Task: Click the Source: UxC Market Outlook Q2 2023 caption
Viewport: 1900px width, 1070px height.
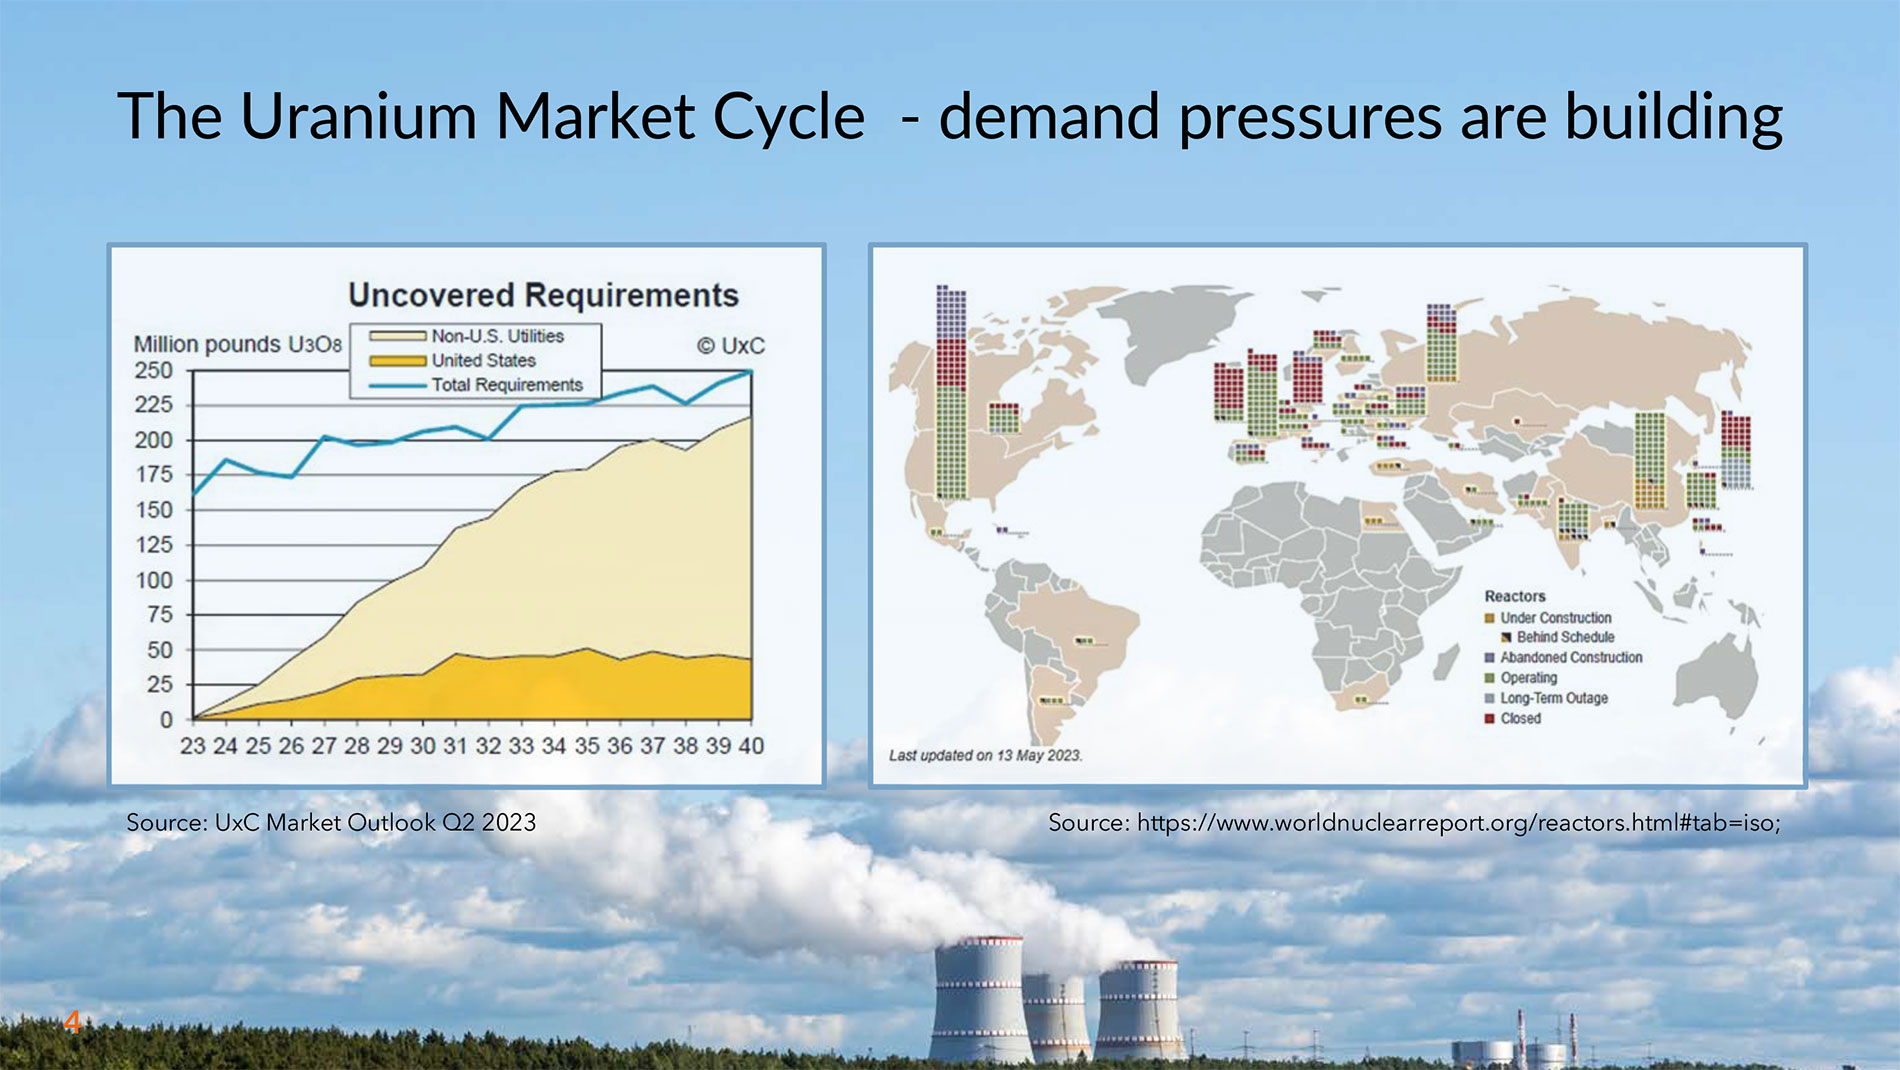Action: pyautogui.click(x=331, y=823)
